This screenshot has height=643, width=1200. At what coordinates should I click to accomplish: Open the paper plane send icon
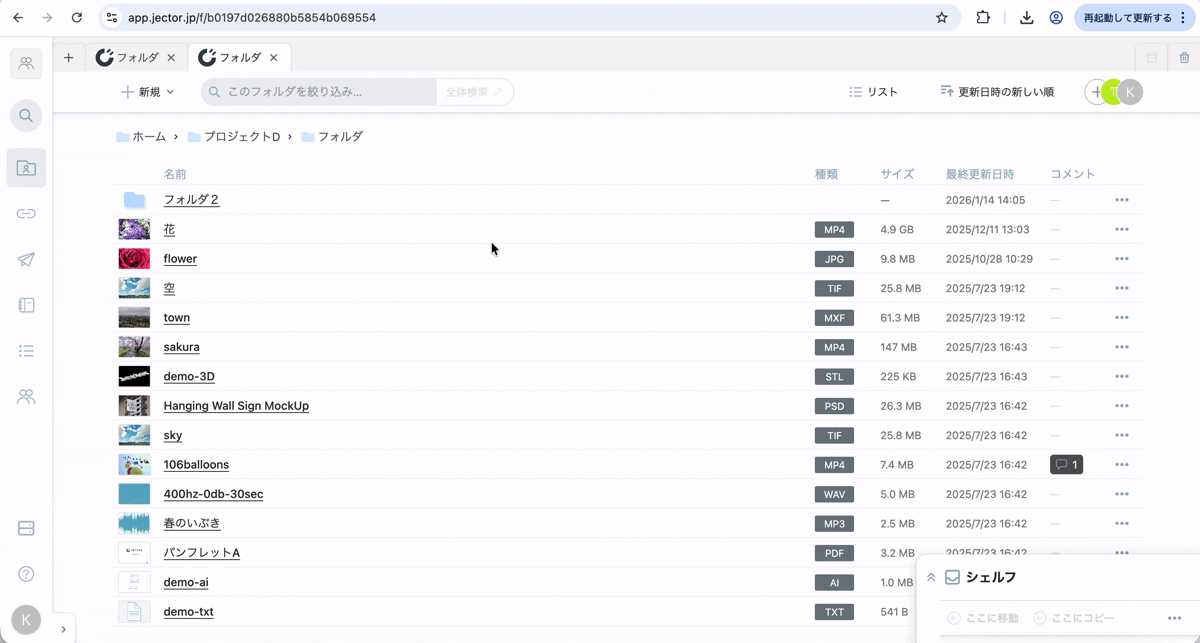[x=26, y=260]
